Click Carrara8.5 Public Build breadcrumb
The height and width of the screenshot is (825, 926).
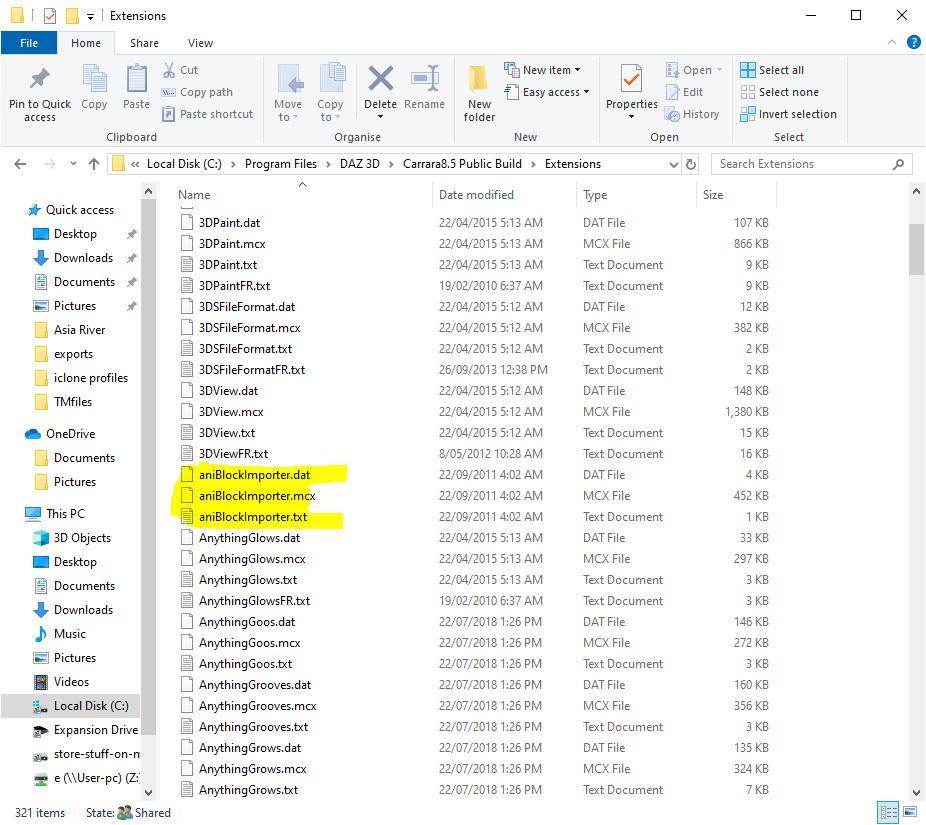(462, 164)
